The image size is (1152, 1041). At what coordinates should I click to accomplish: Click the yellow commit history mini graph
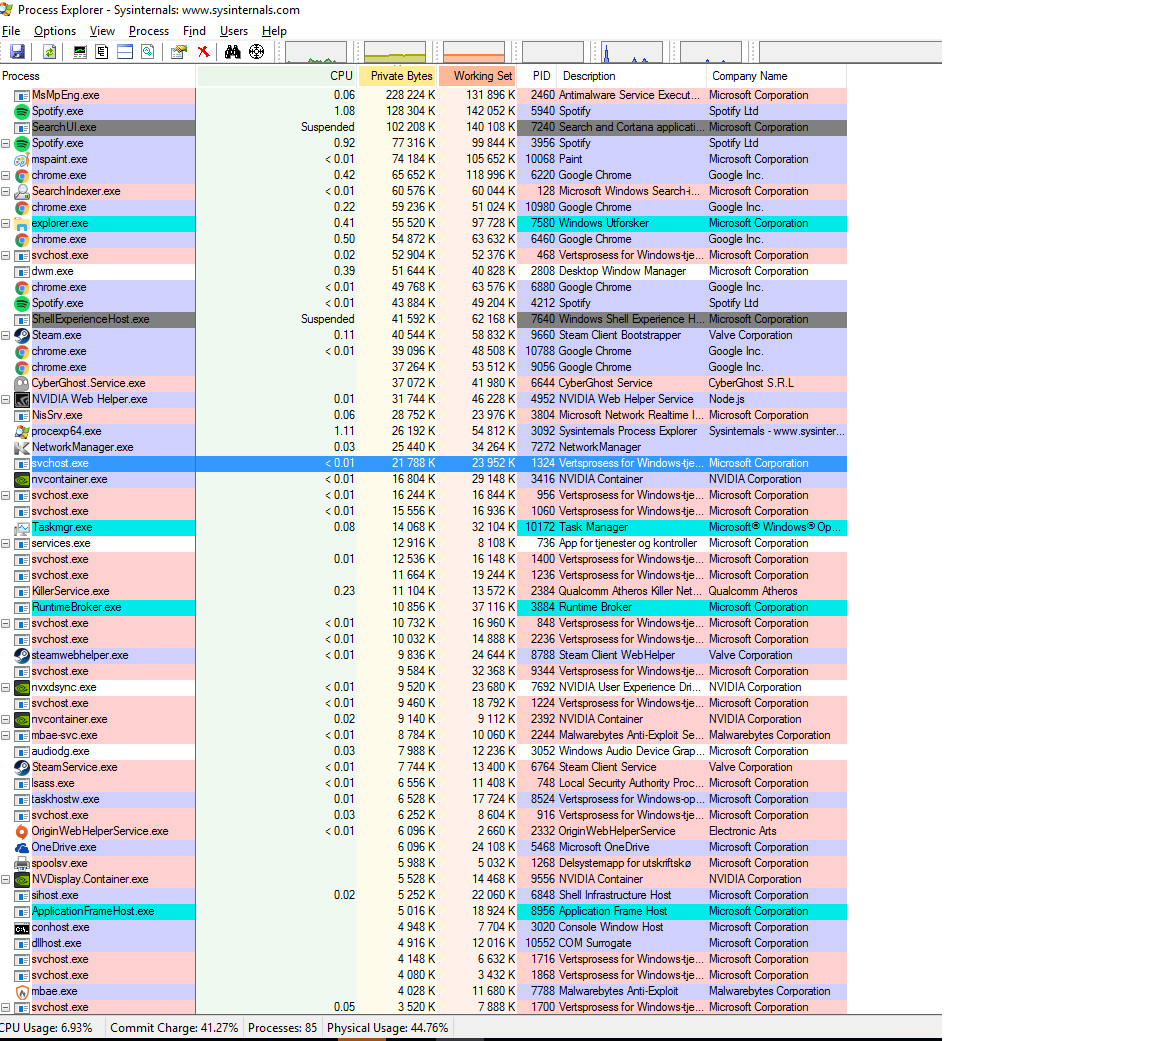click(x=395, y=52)
